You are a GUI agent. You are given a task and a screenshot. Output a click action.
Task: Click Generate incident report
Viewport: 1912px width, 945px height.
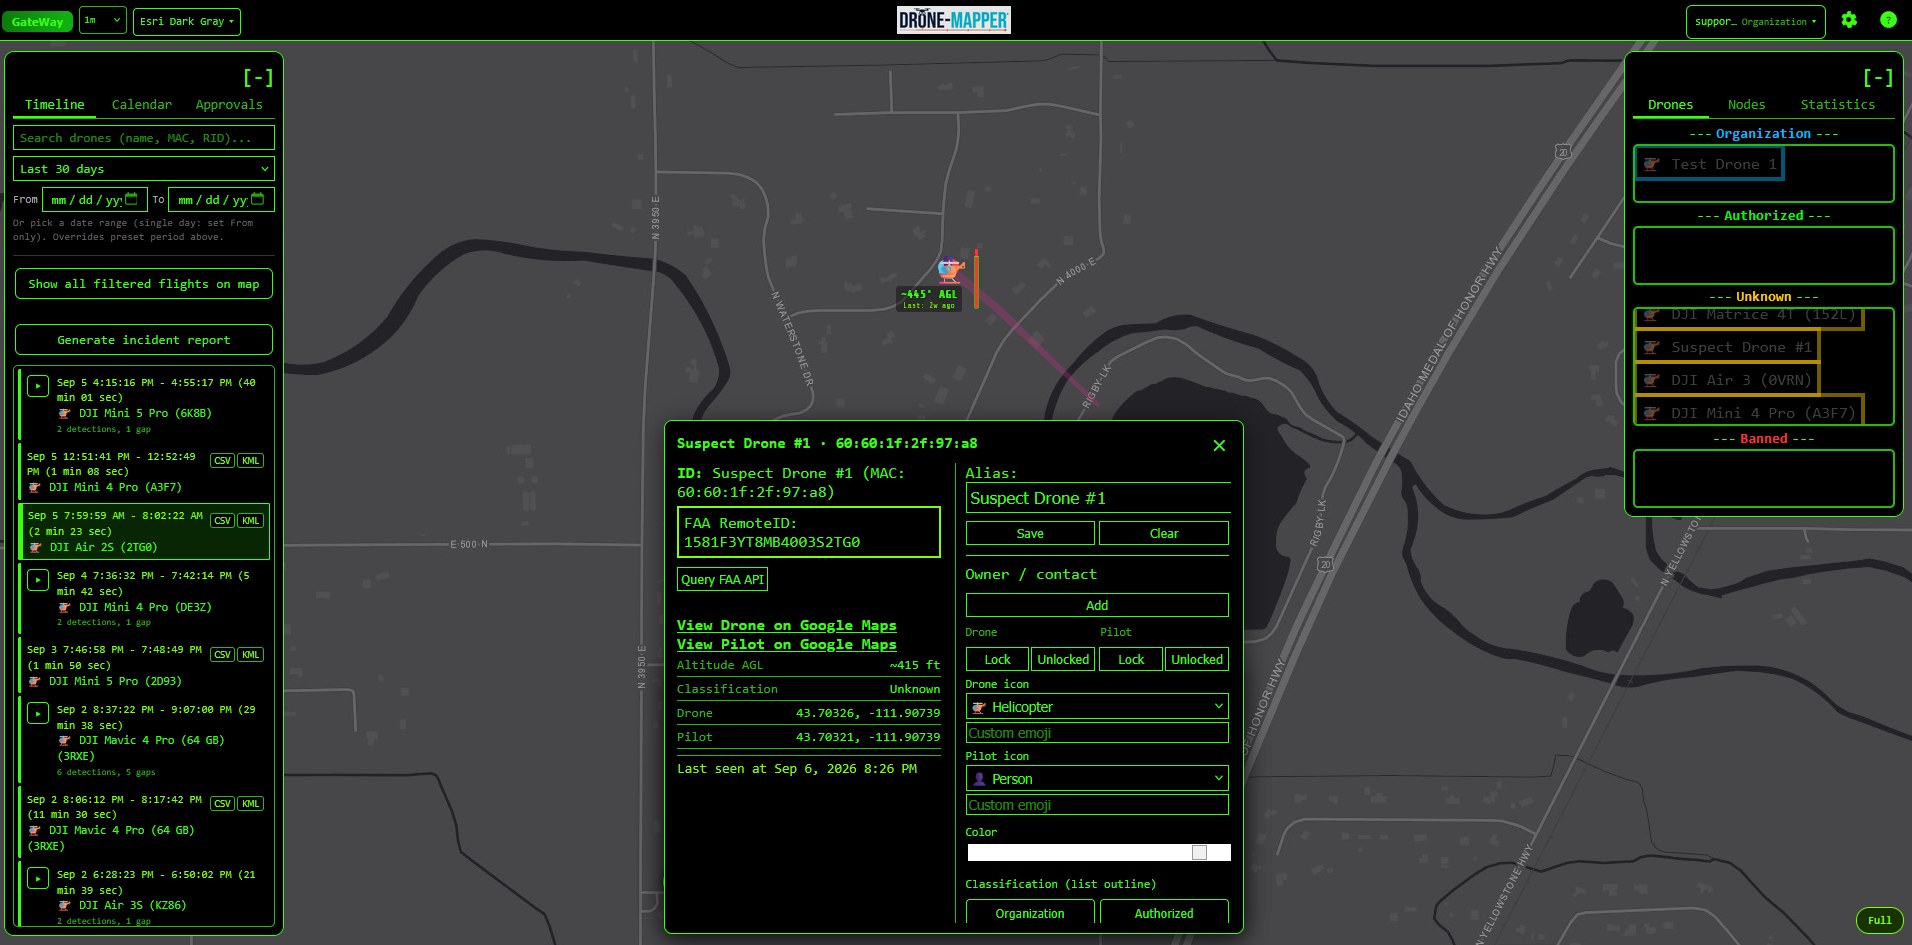tap(144, 340)
